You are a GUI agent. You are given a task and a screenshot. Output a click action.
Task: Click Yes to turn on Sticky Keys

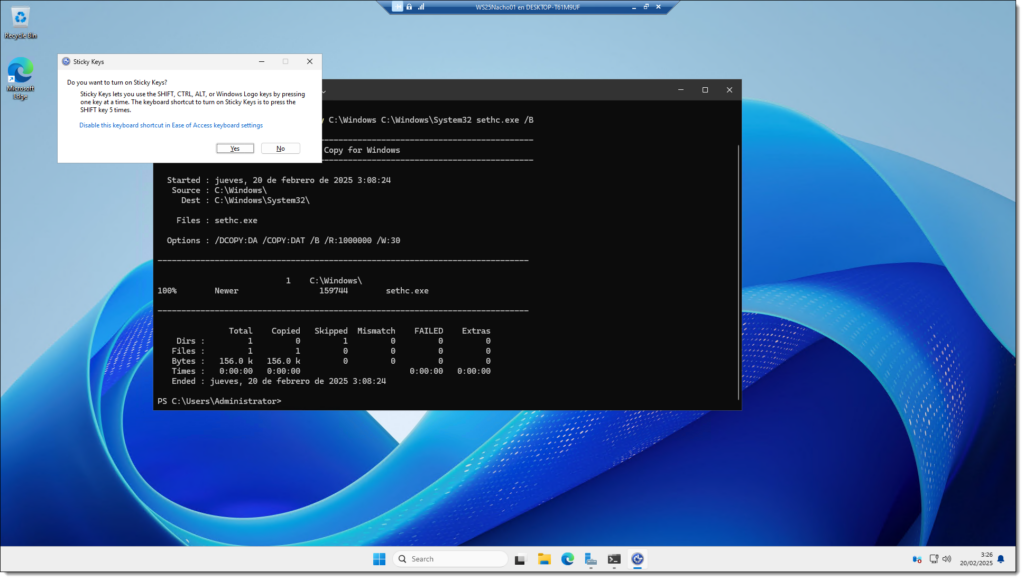click(x=235, y=149)
